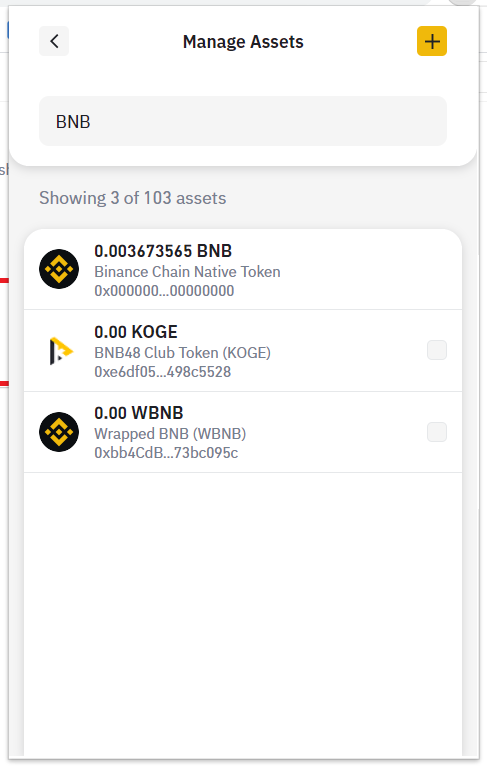Click the empty area below the asset list
The width and height of the screenshot is (487, 769).
243,613
